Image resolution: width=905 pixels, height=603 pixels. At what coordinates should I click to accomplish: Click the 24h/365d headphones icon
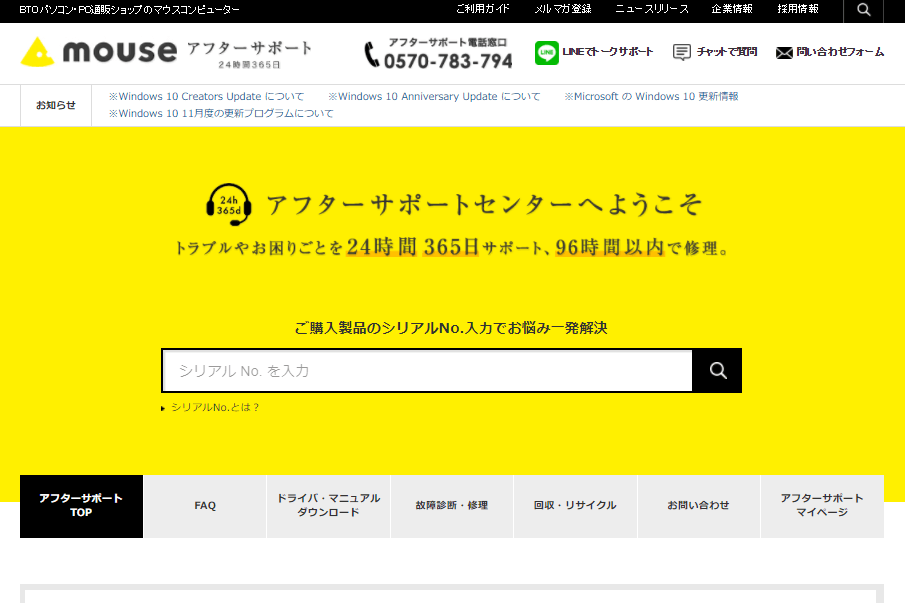(x=230, y=205)
